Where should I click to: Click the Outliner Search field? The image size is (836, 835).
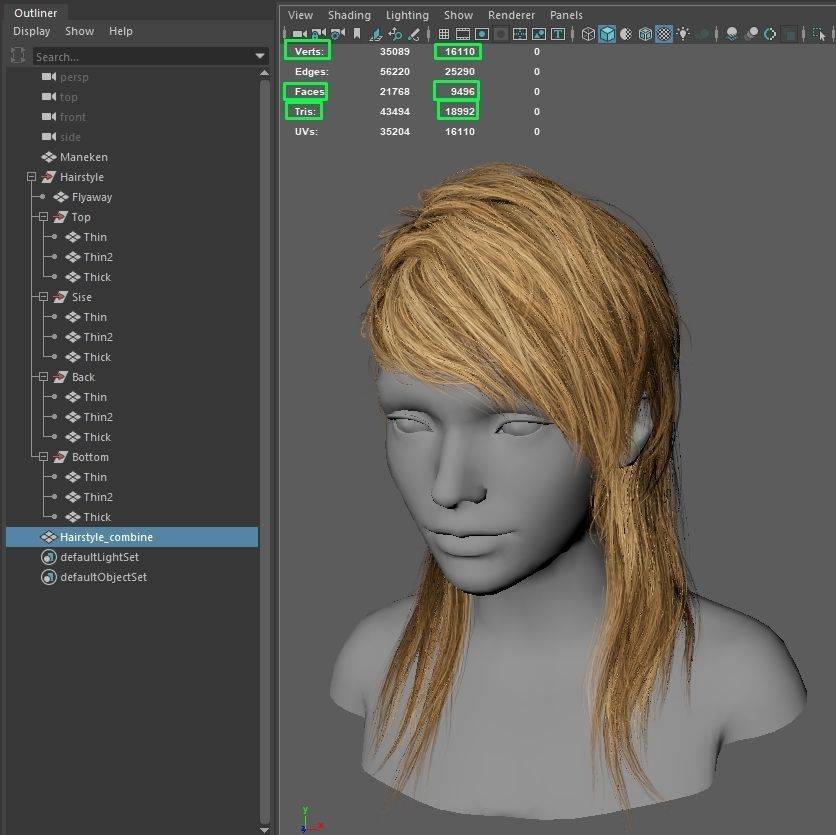(143, 57)
